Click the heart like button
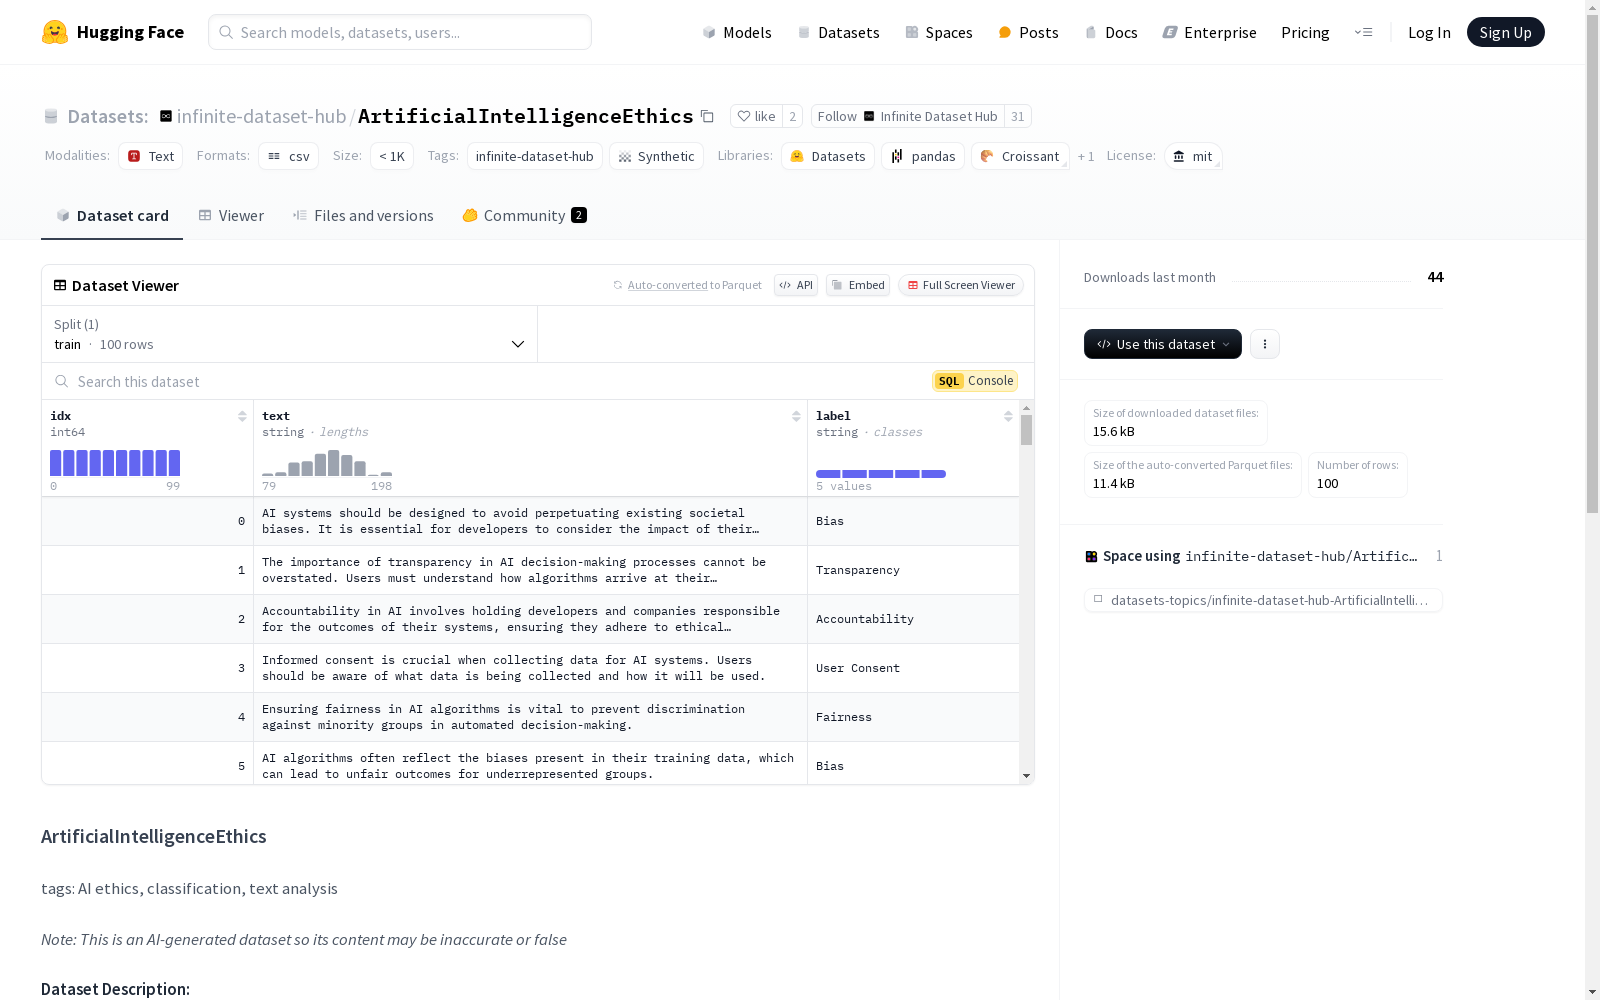Image resolution: width=1600 pixels, height=1000 pixels. pos(757,116)
